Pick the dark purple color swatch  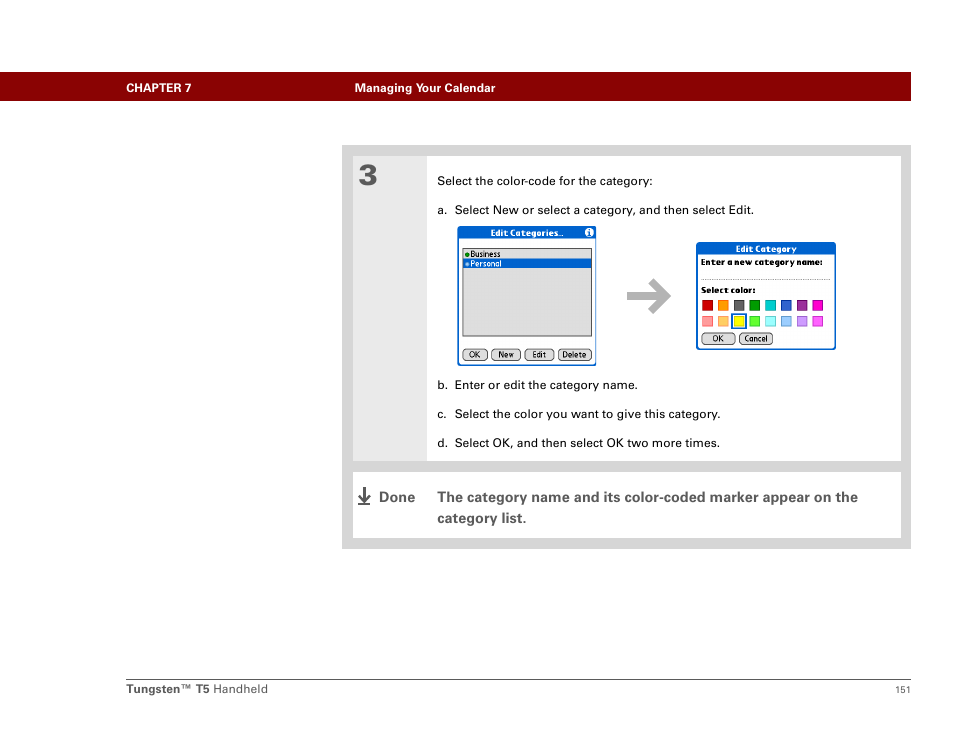click(802, 305)
